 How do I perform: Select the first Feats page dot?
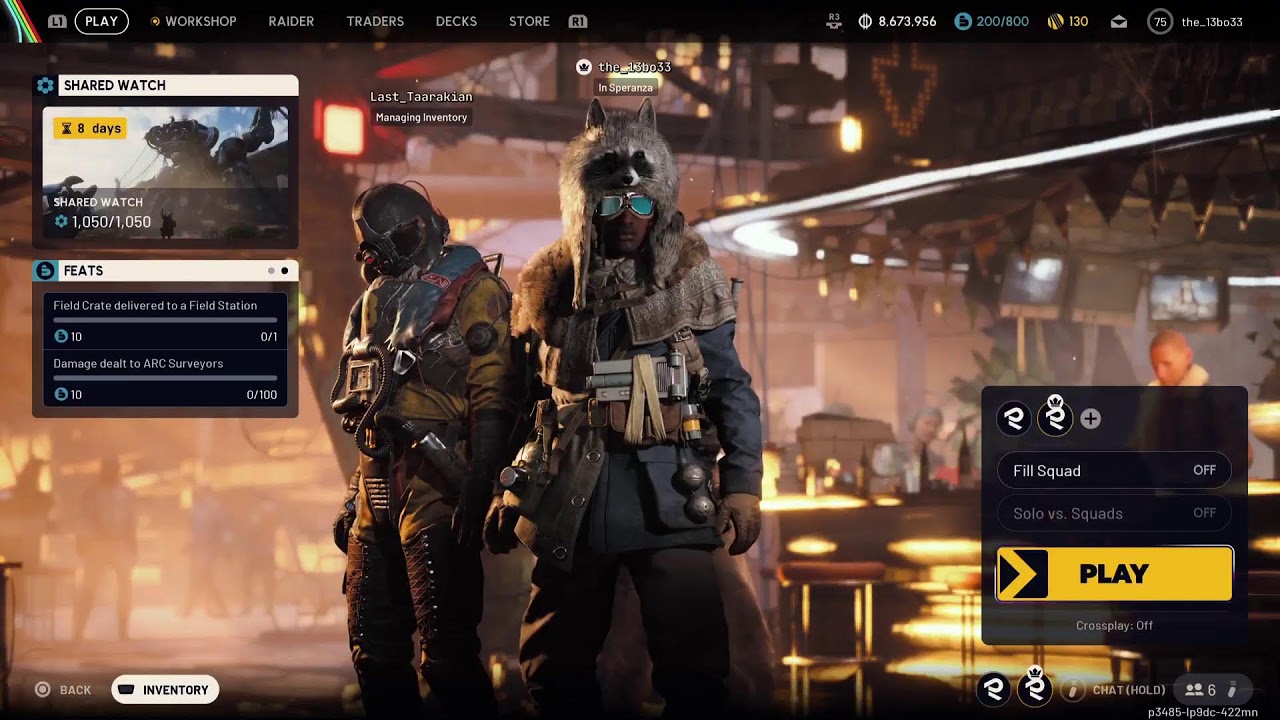coord(270,271)
